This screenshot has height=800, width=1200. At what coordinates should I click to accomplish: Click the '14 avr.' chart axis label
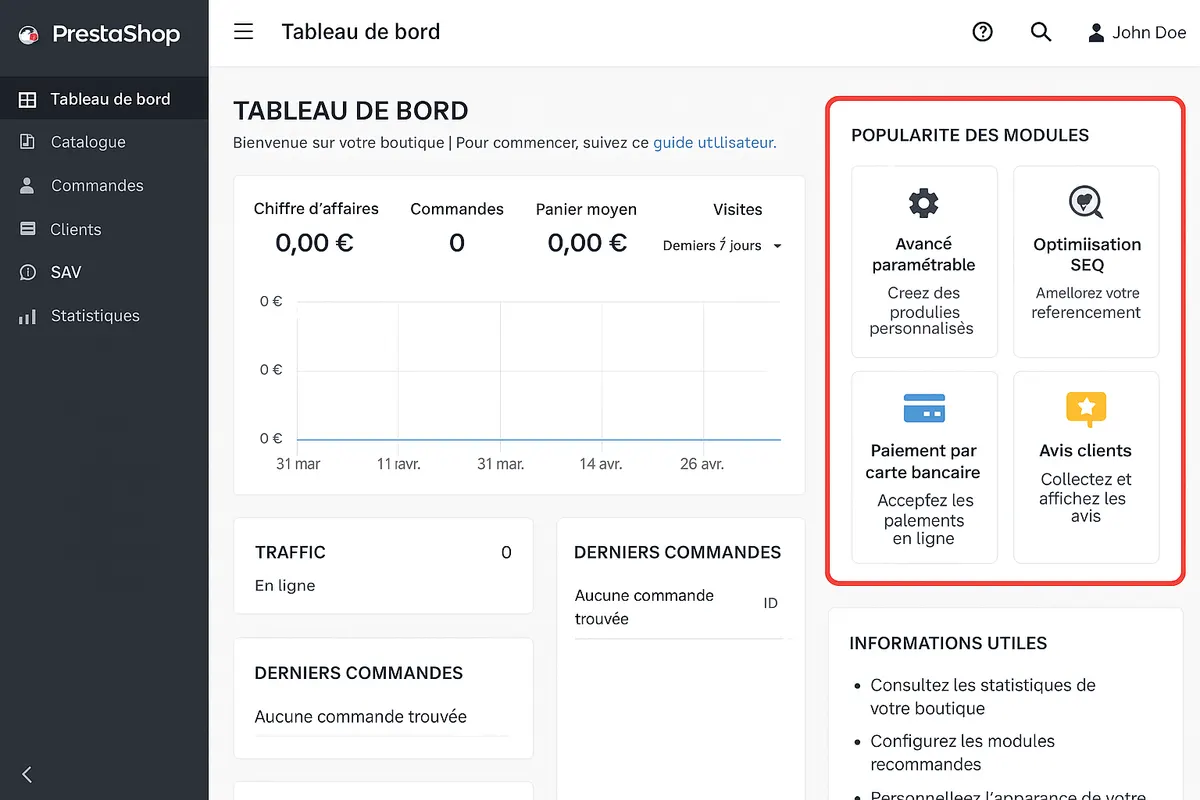[x=603, y=464]
